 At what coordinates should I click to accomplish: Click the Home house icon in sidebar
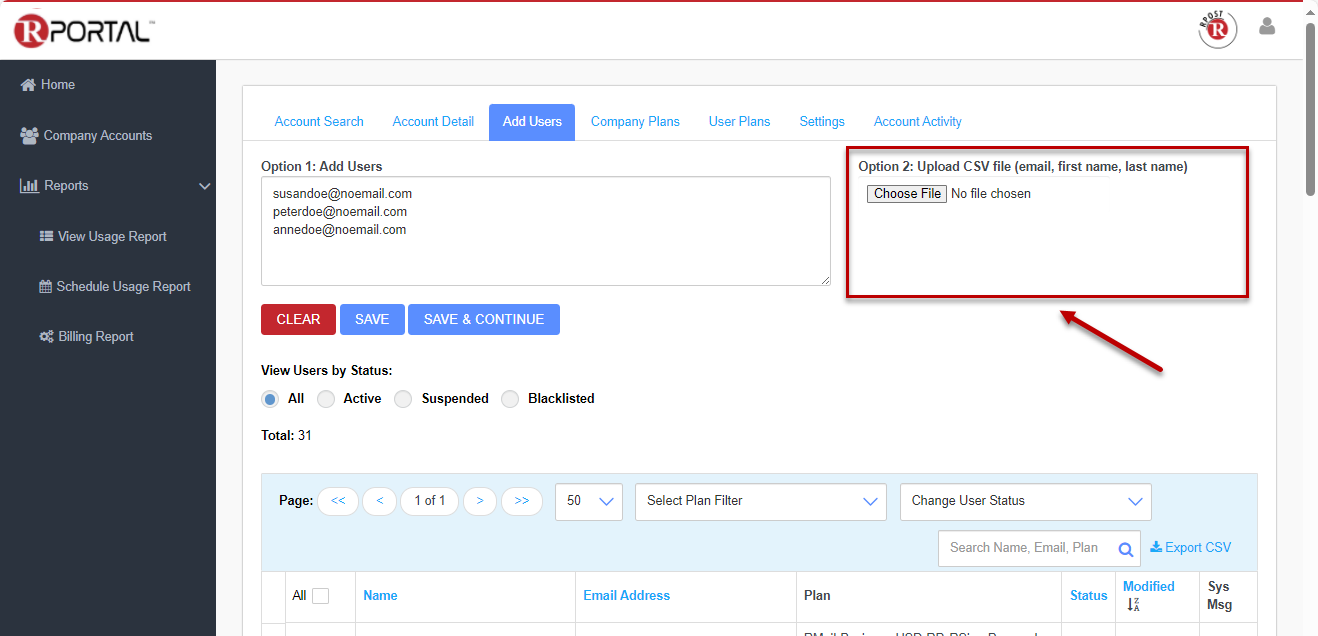coord(28,85)
